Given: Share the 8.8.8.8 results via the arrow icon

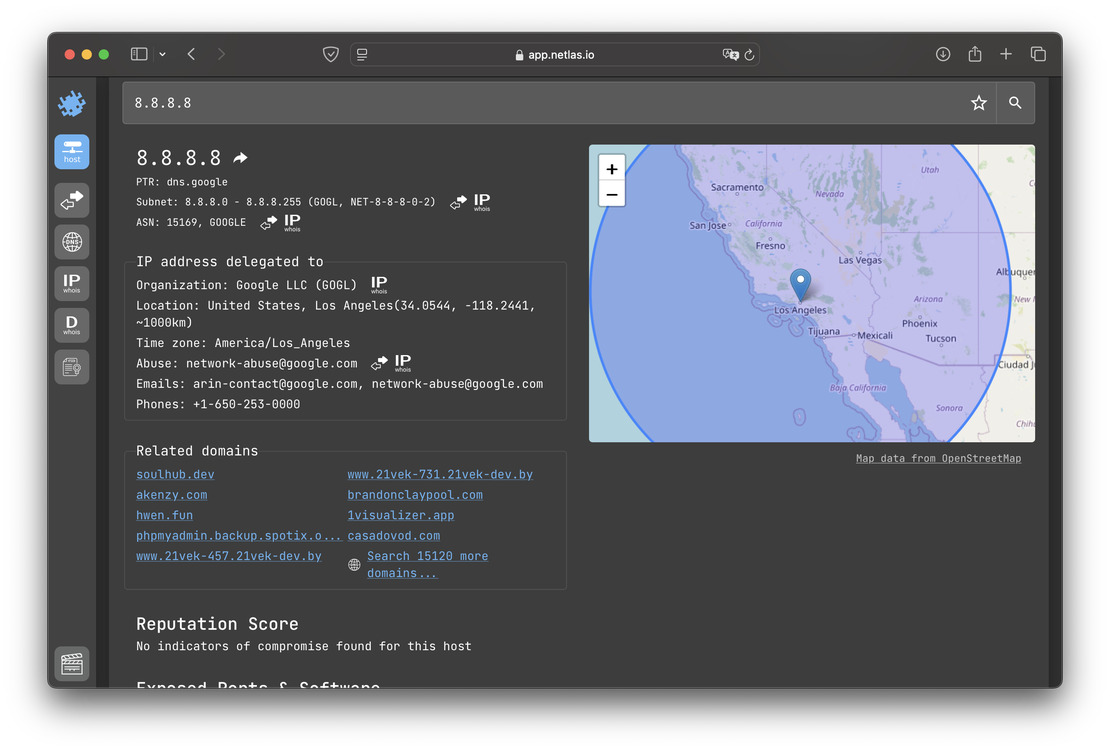Looking at the screenshot, I should coord(238,157).
